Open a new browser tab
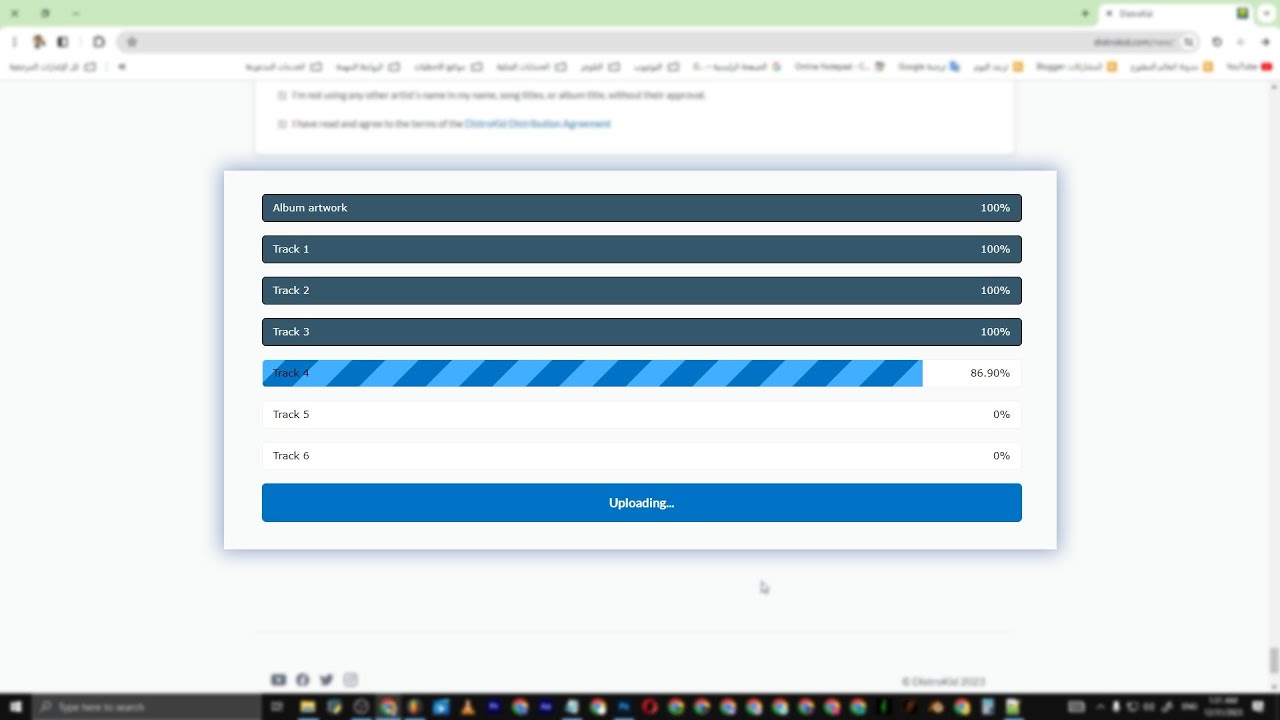 point(1085,14)
